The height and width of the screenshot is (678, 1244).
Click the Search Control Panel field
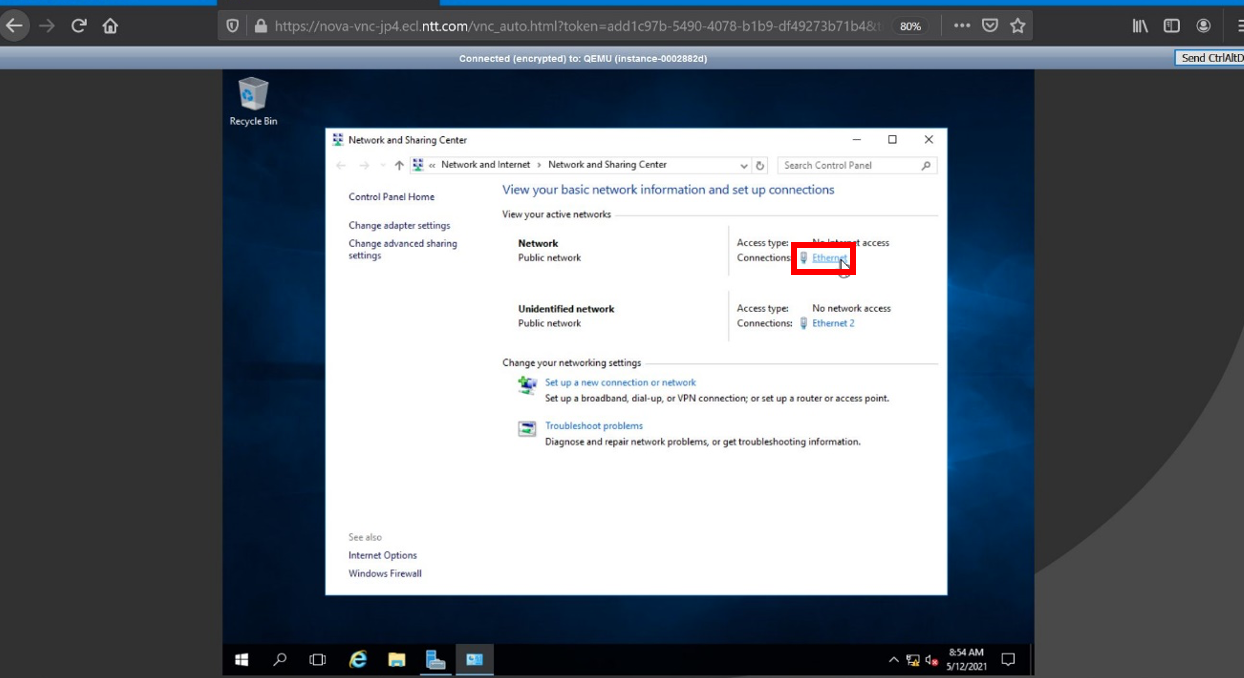(850, 166)
